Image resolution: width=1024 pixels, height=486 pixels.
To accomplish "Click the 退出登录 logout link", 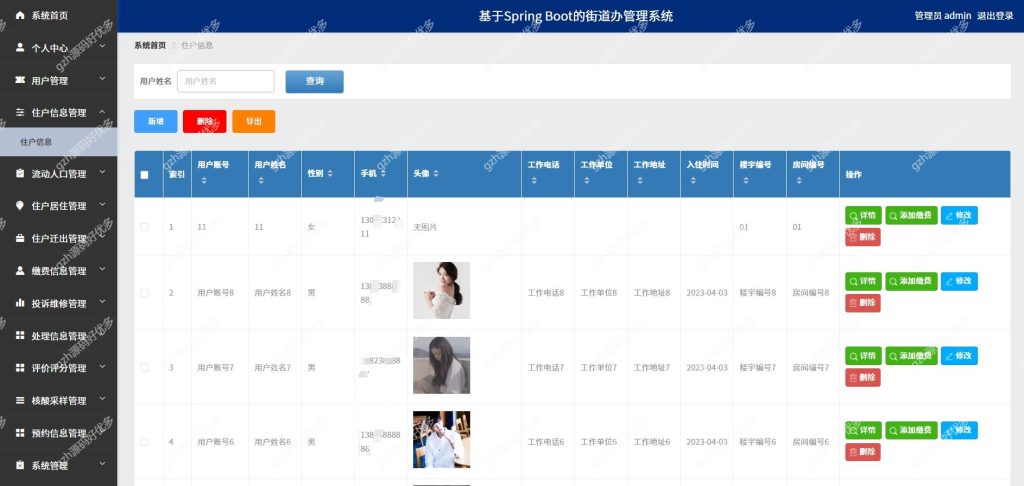I will click(x=995, y=16).
